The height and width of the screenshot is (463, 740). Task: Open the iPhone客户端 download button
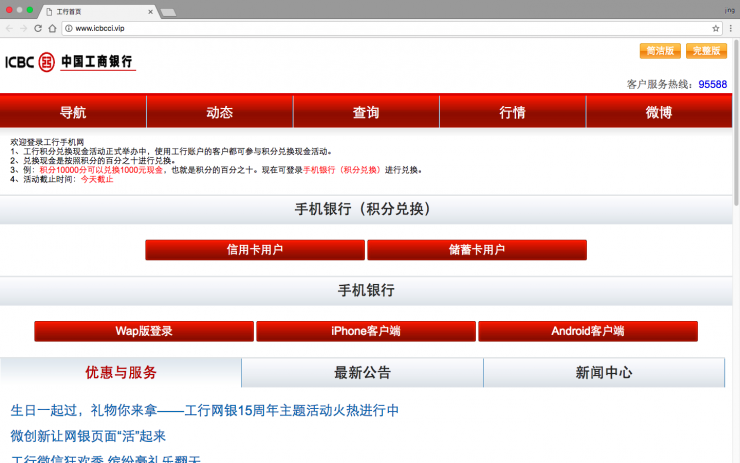click(x=366, y=331)
